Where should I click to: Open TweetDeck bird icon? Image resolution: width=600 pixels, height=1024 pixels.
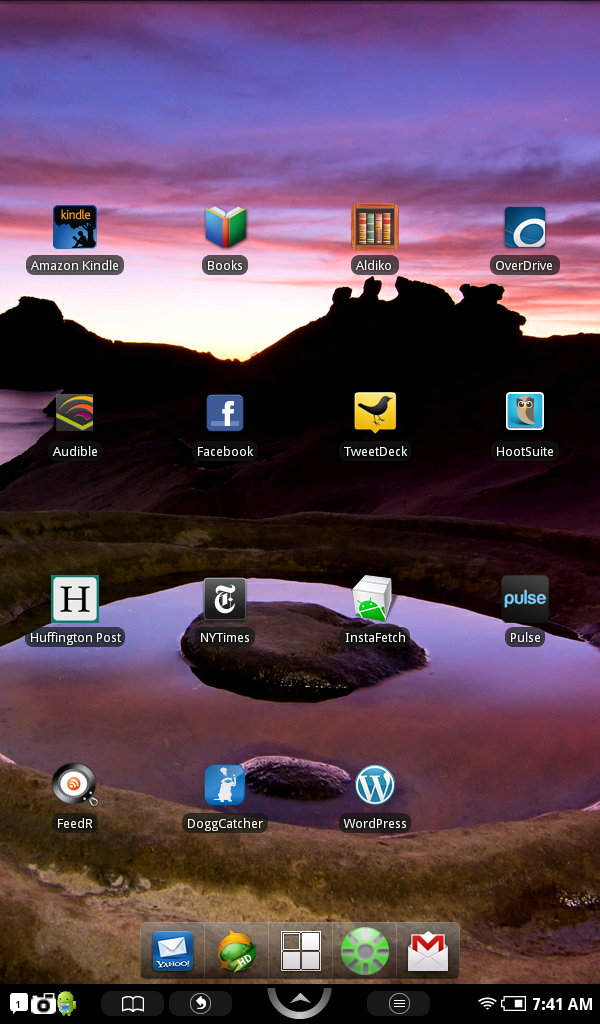pos(375,413)
